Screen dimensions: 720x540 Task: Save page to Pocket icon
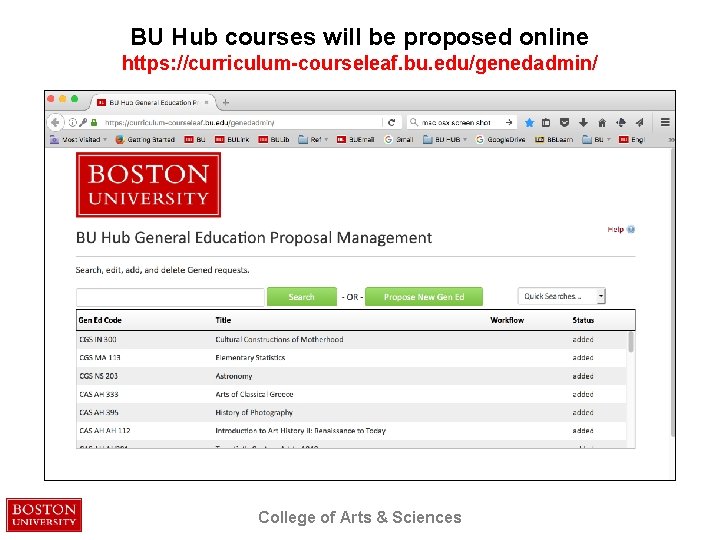click(x=564, y=123)
